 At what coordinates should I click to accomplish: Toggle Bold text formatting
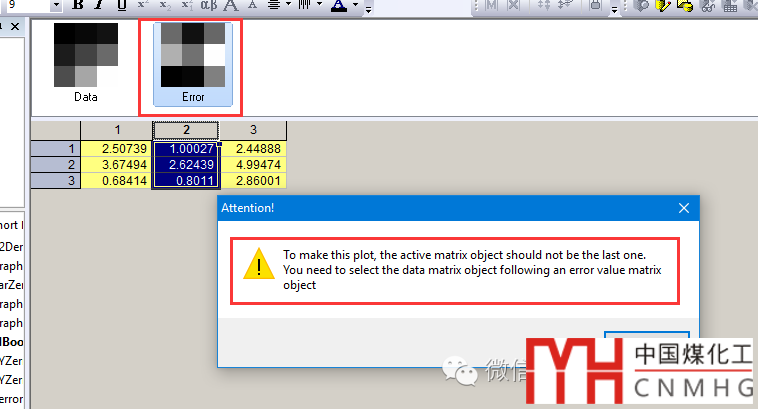(78, 5)
